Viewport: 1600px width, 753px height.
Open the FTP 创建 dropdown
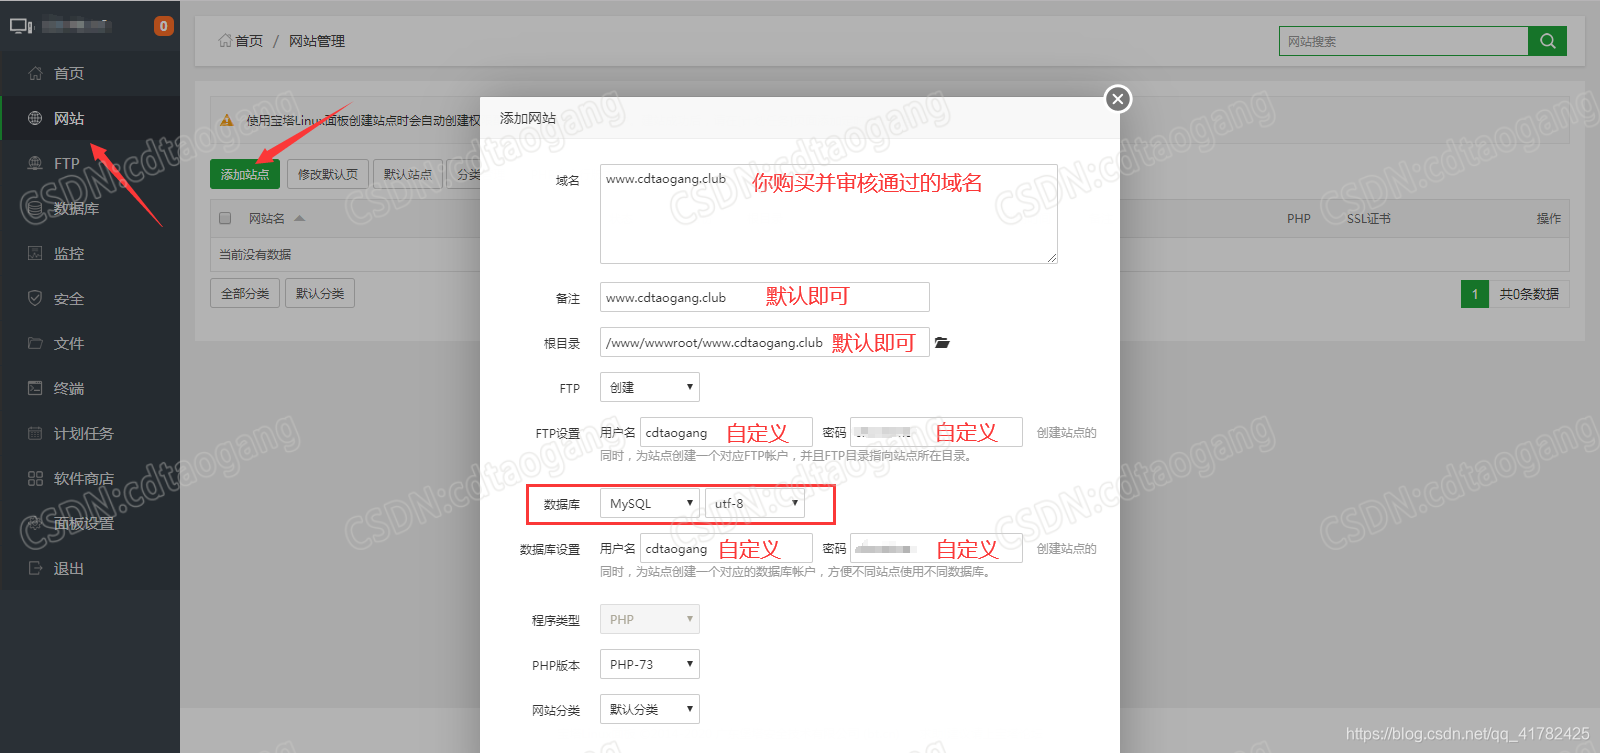650,387
